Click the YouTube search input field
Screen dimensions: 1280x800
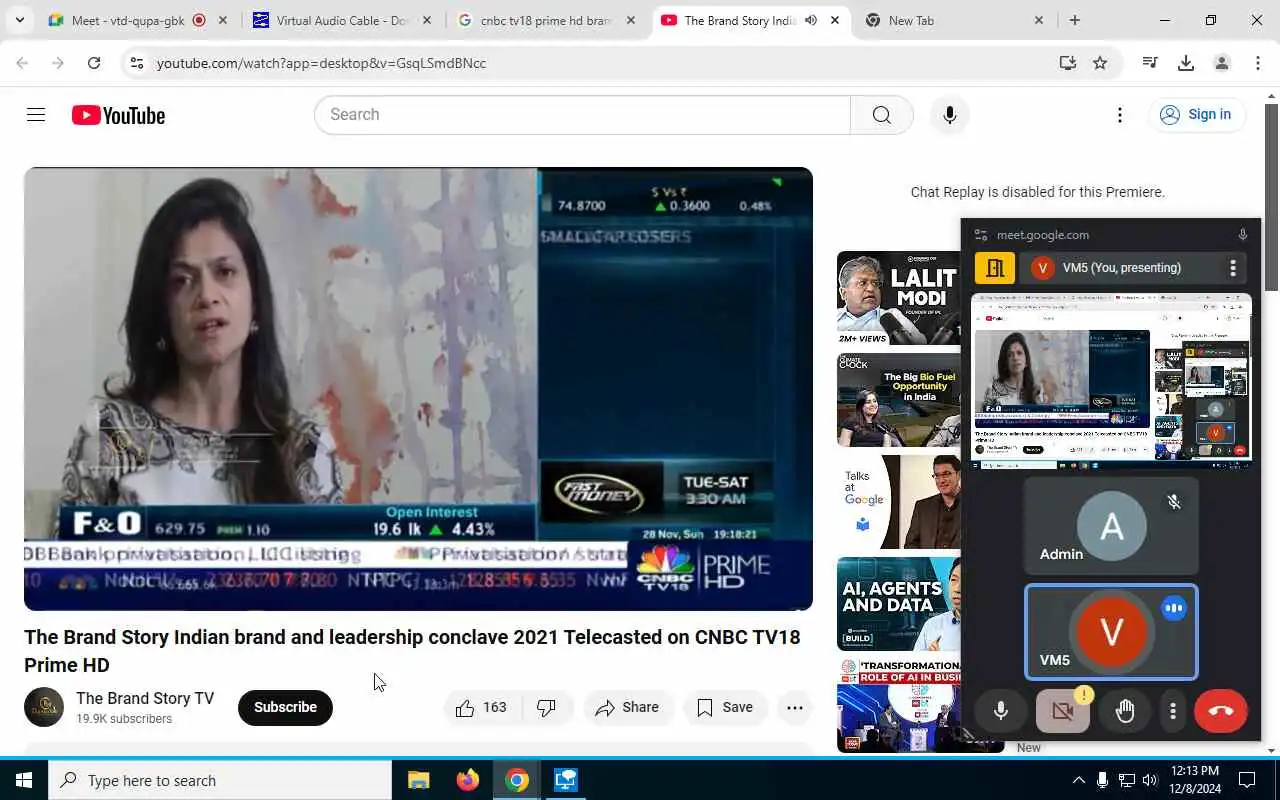[582, 115]
